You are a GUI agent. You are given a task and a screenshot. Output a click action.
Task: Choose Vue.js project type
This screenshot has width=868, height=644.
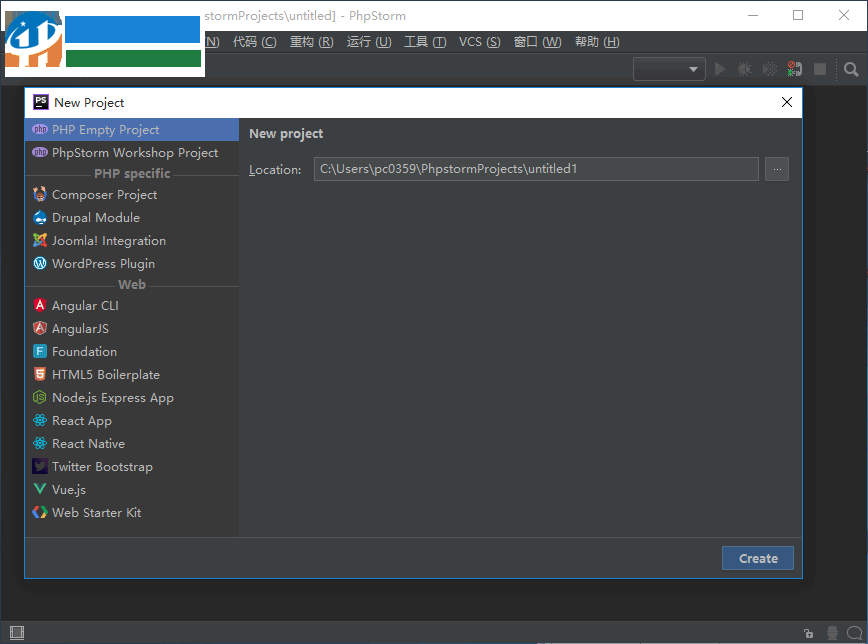[132, 490]
